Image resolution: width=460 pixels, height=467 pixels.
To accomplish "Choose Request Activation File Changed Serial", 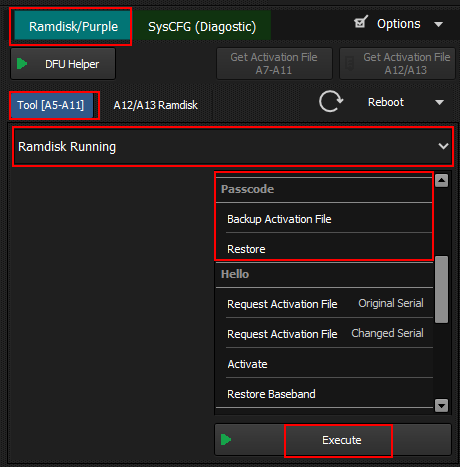I will [x=324, y=334].
